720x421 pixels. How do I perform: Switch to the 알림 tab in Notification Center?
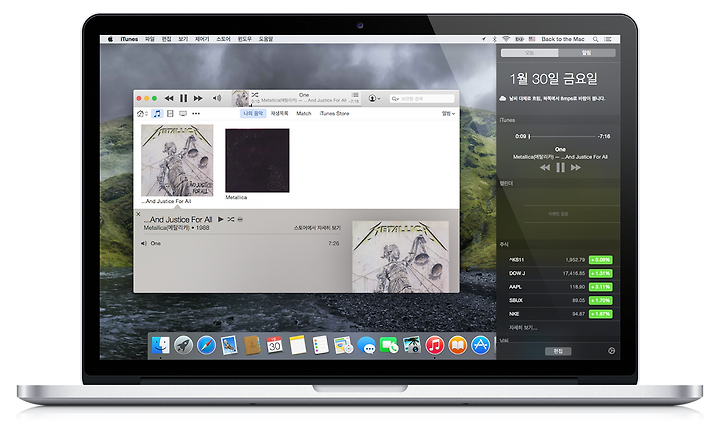(x=587, y=53)
